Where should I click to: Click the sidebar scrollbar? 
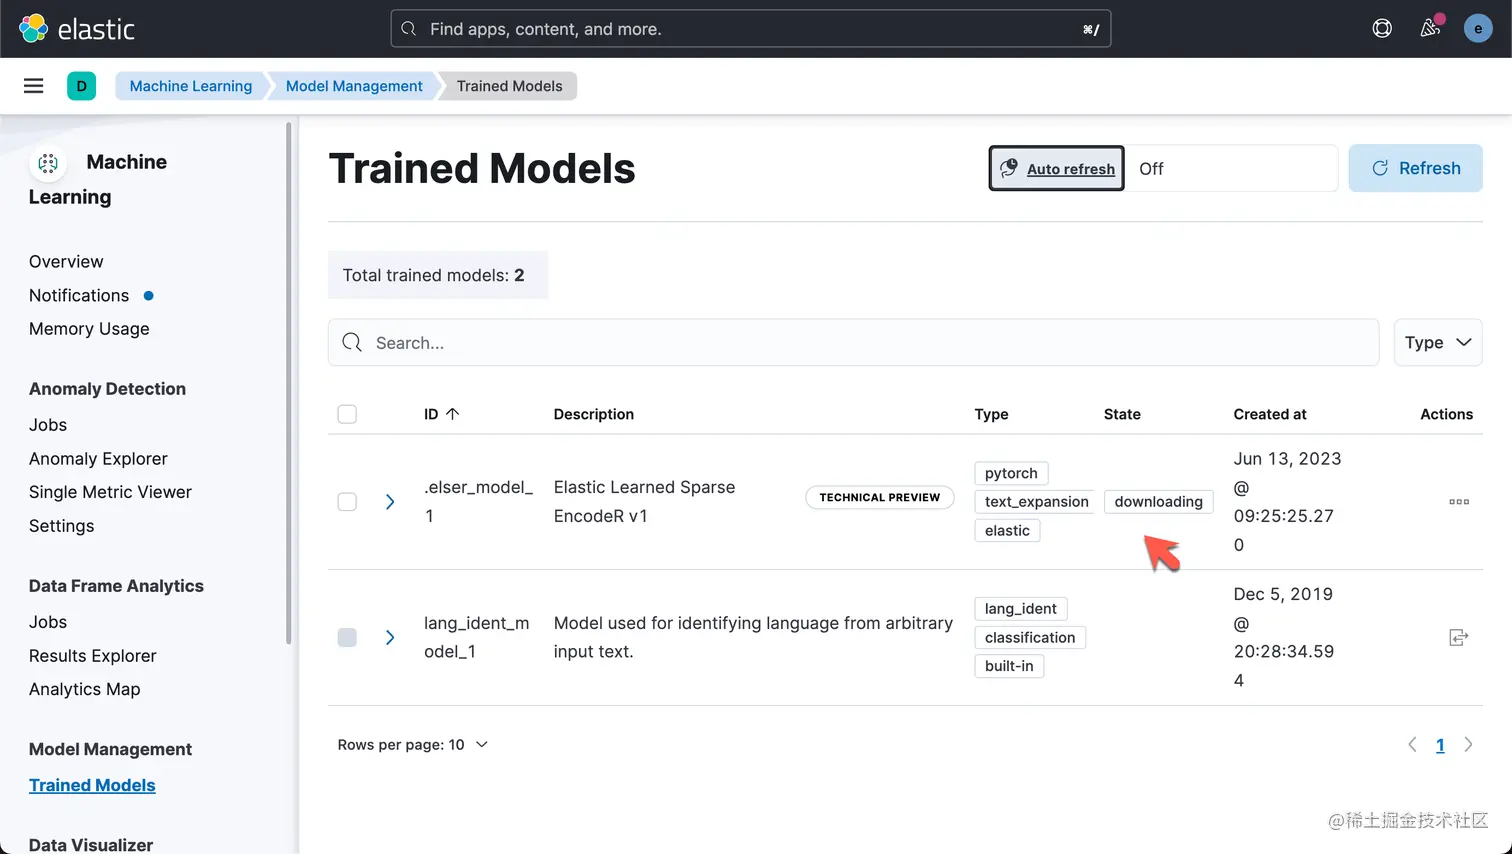tap(288, 382)
